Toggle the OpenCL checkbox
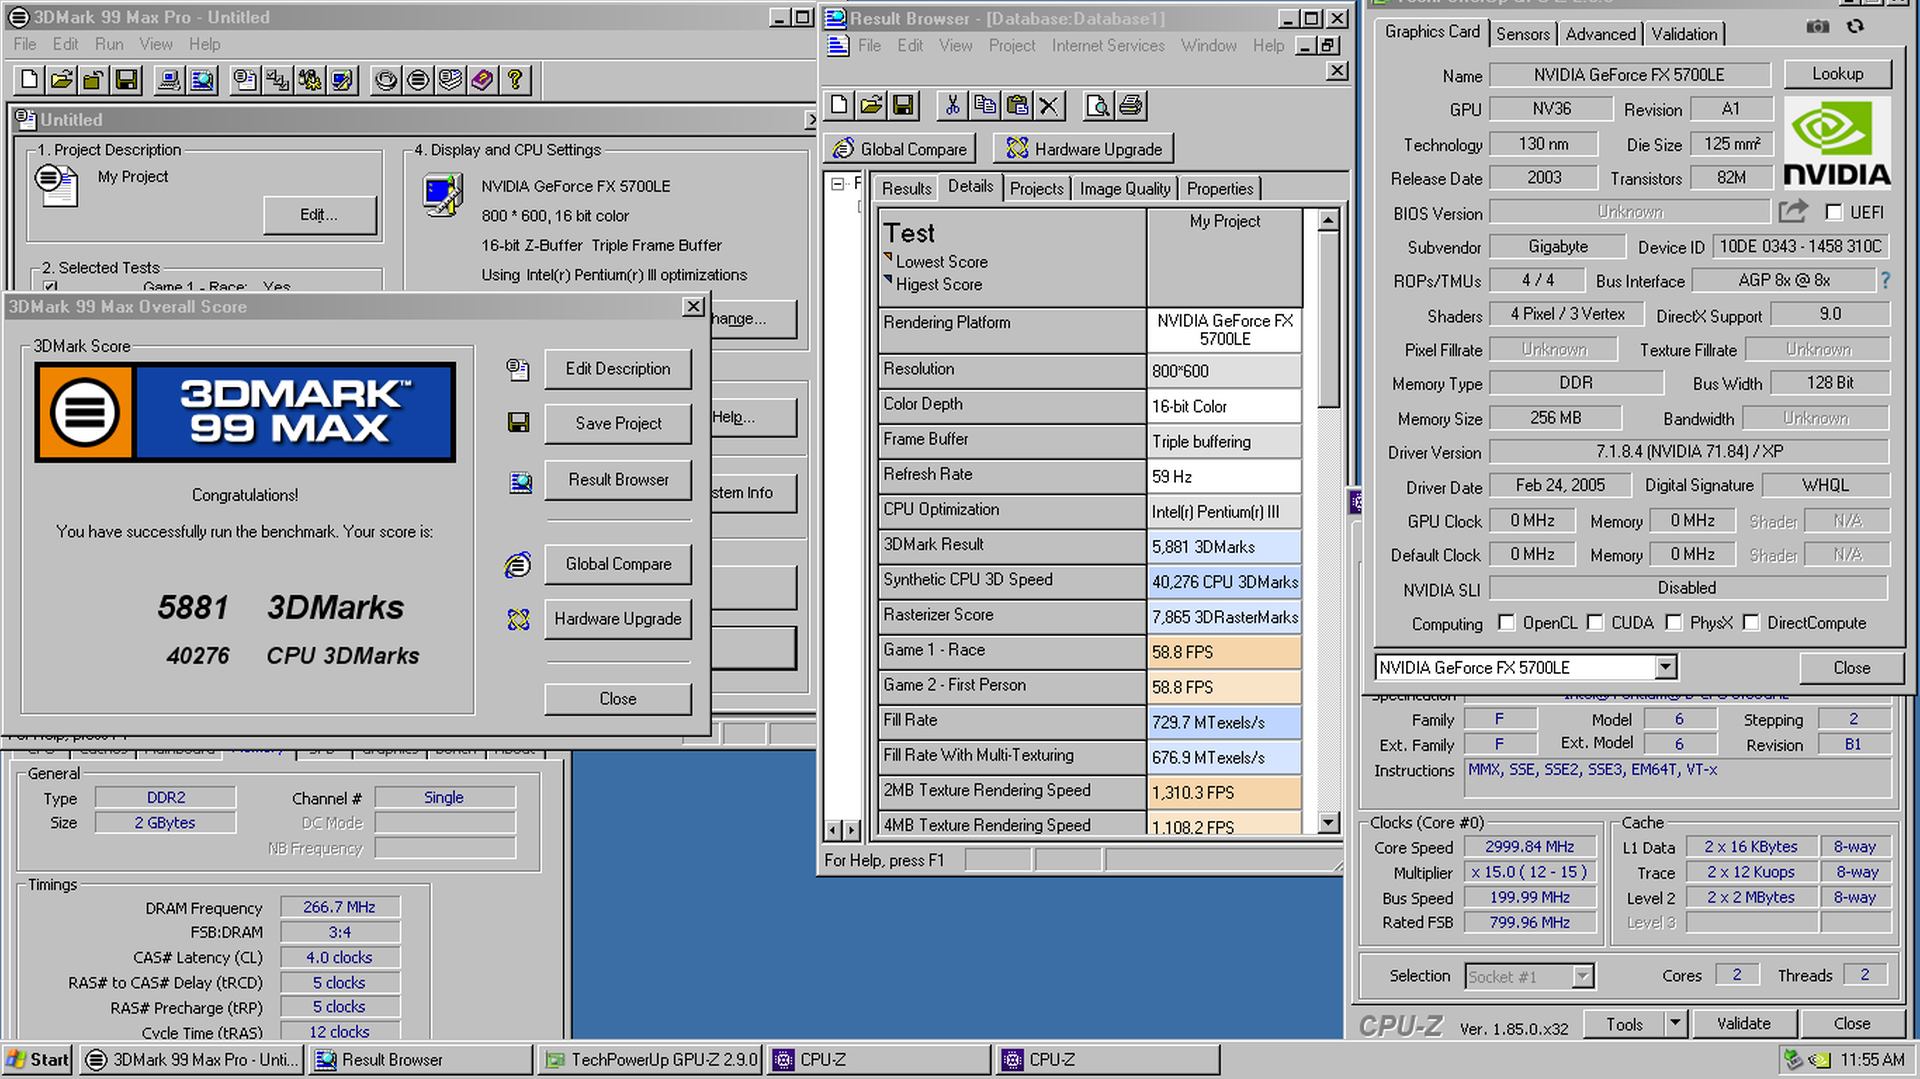The height and width of the screenshot is (1079, 1920). click(x=1506, y=623)
